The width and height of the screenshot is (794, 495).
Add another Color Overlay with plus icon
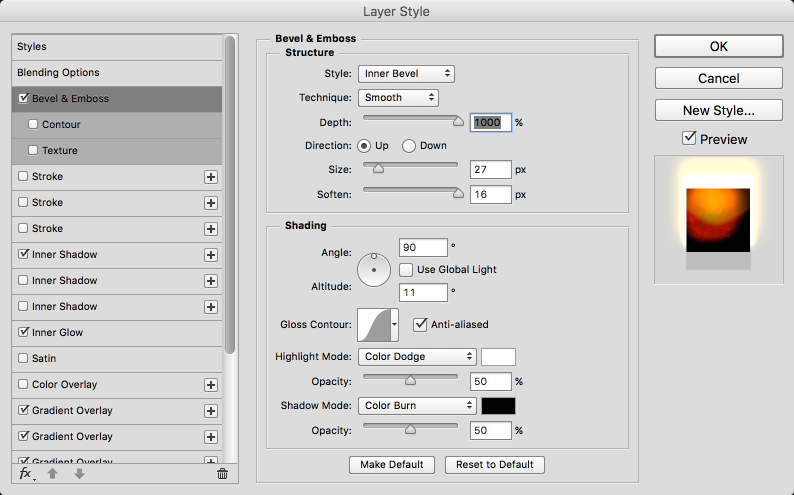point(211,385)
